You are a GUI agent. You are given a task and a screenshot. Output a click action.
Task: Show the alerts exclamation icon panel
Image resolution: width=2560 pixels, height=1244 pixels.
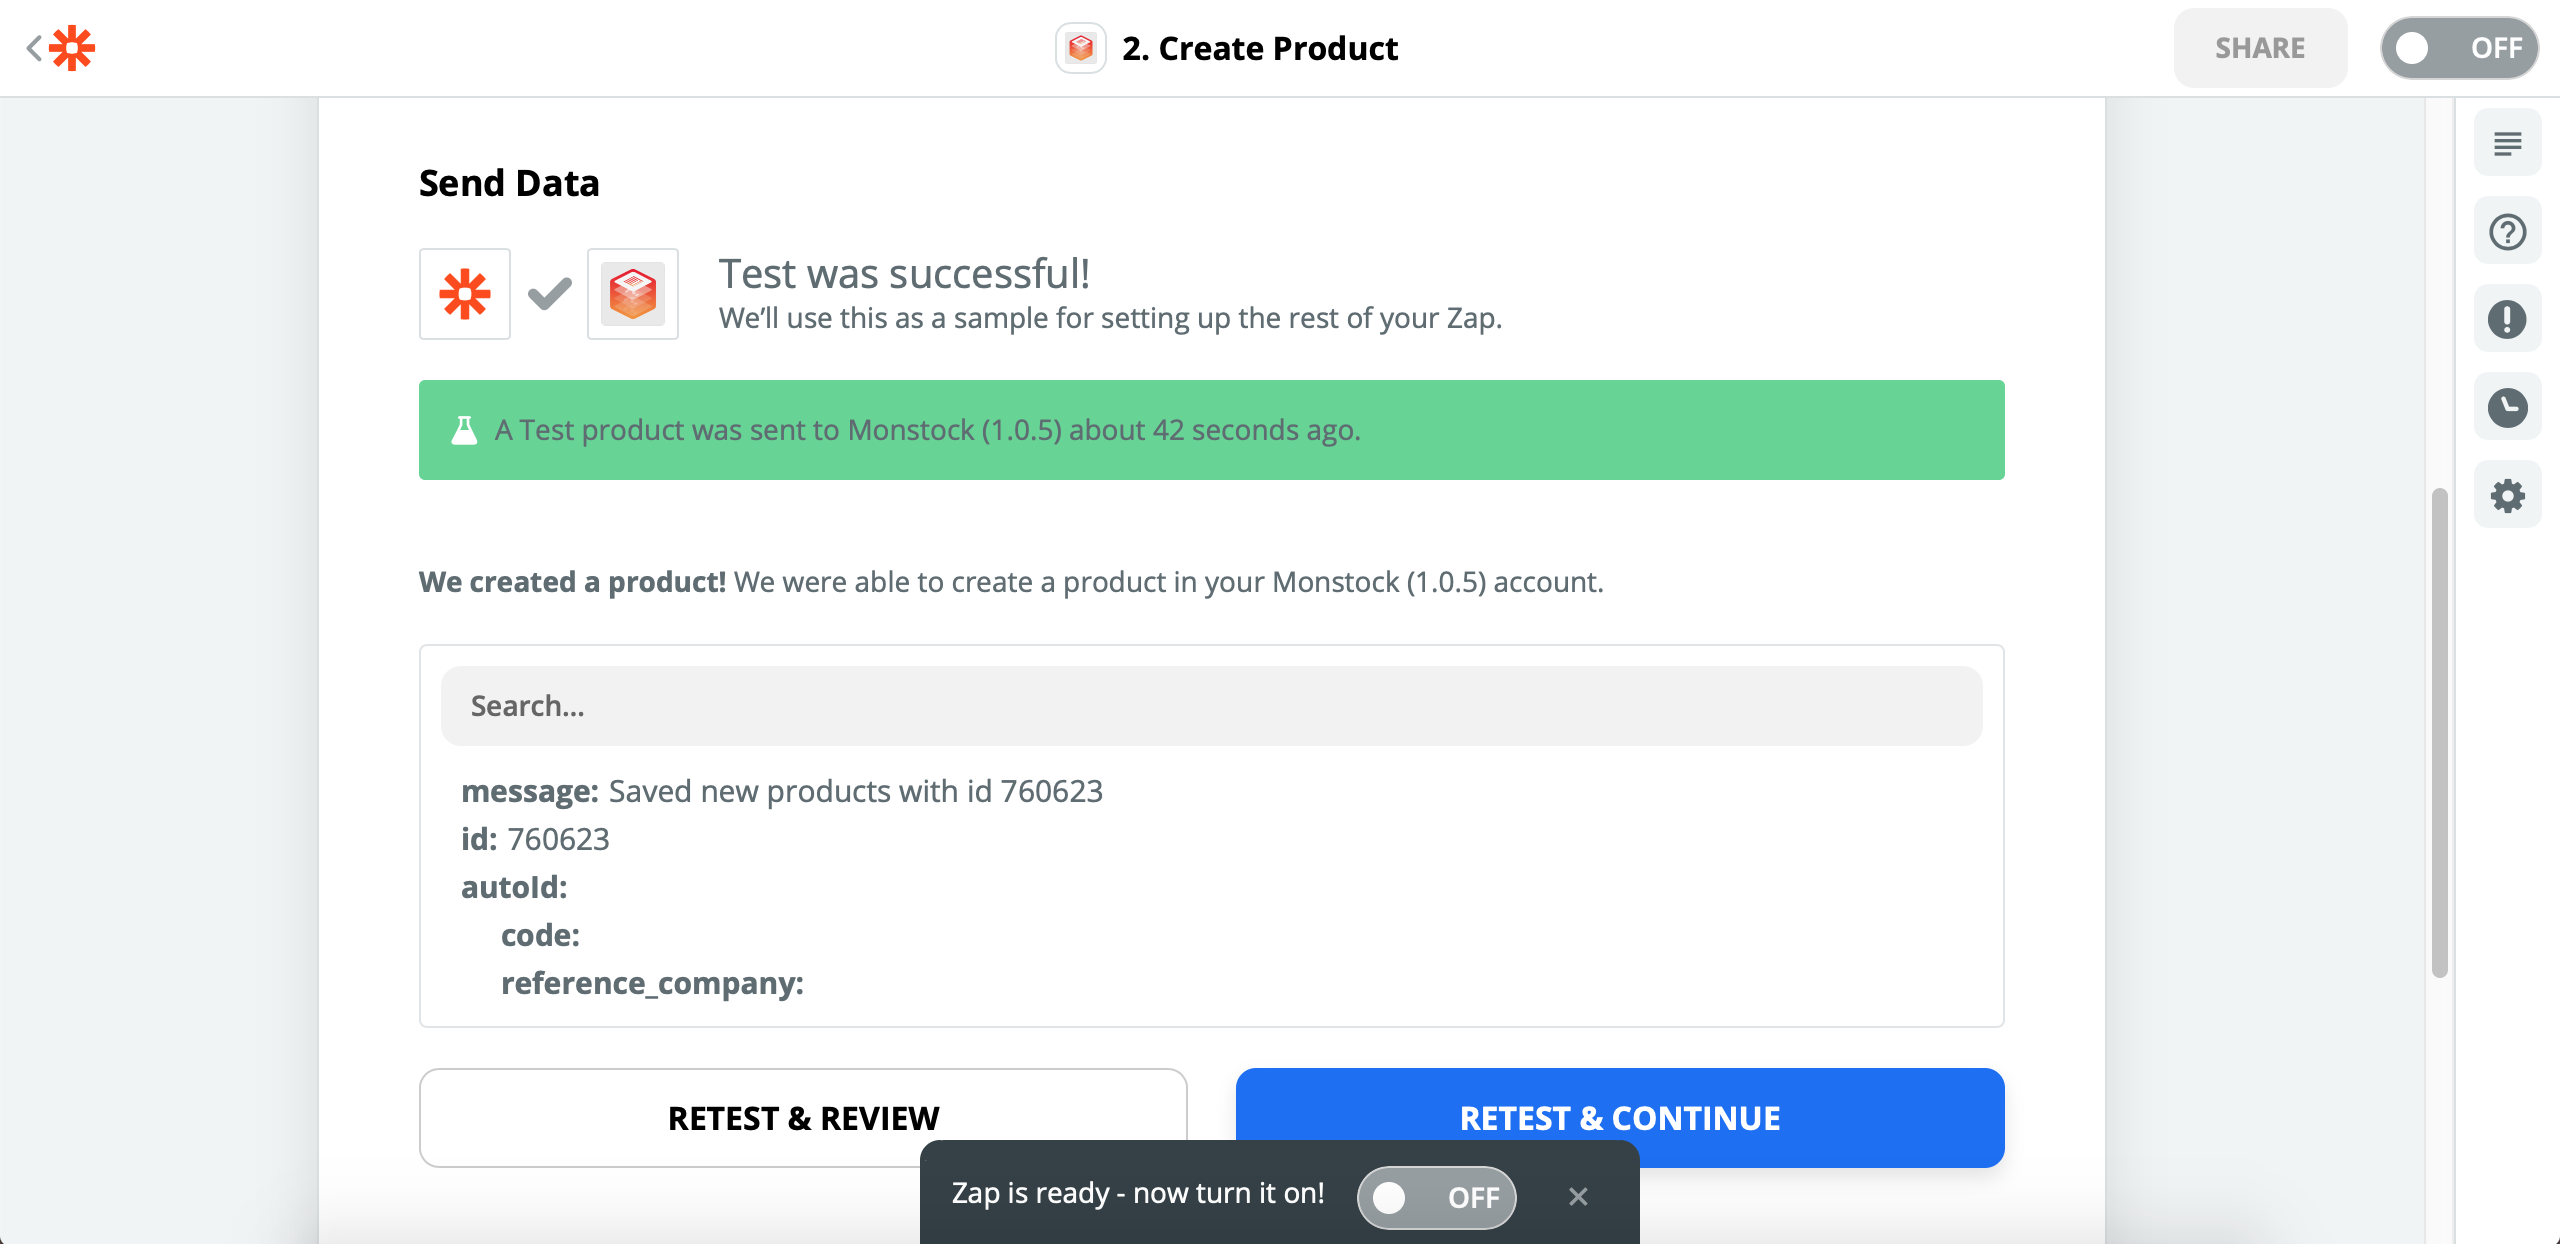pos(2507,320)
